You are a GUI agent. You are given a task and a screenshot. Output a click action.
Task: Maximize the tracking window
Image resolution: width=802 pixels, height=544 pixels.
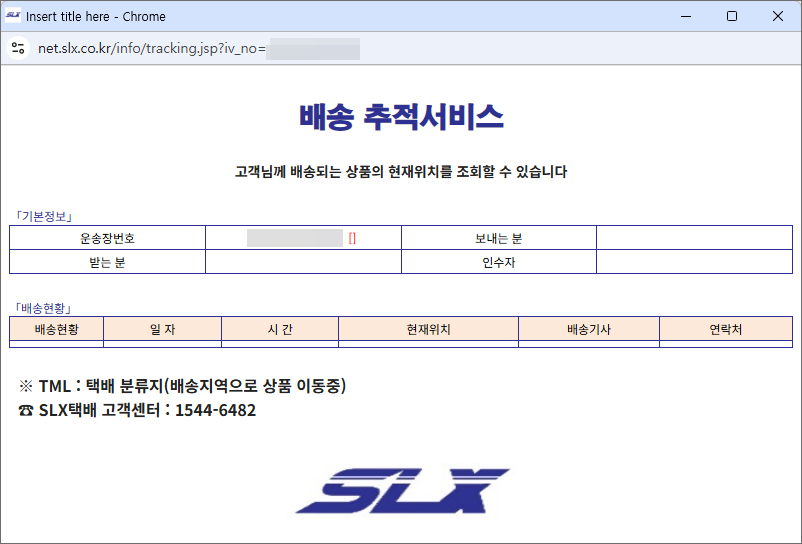pyautogui.click(x=732, y=16)
